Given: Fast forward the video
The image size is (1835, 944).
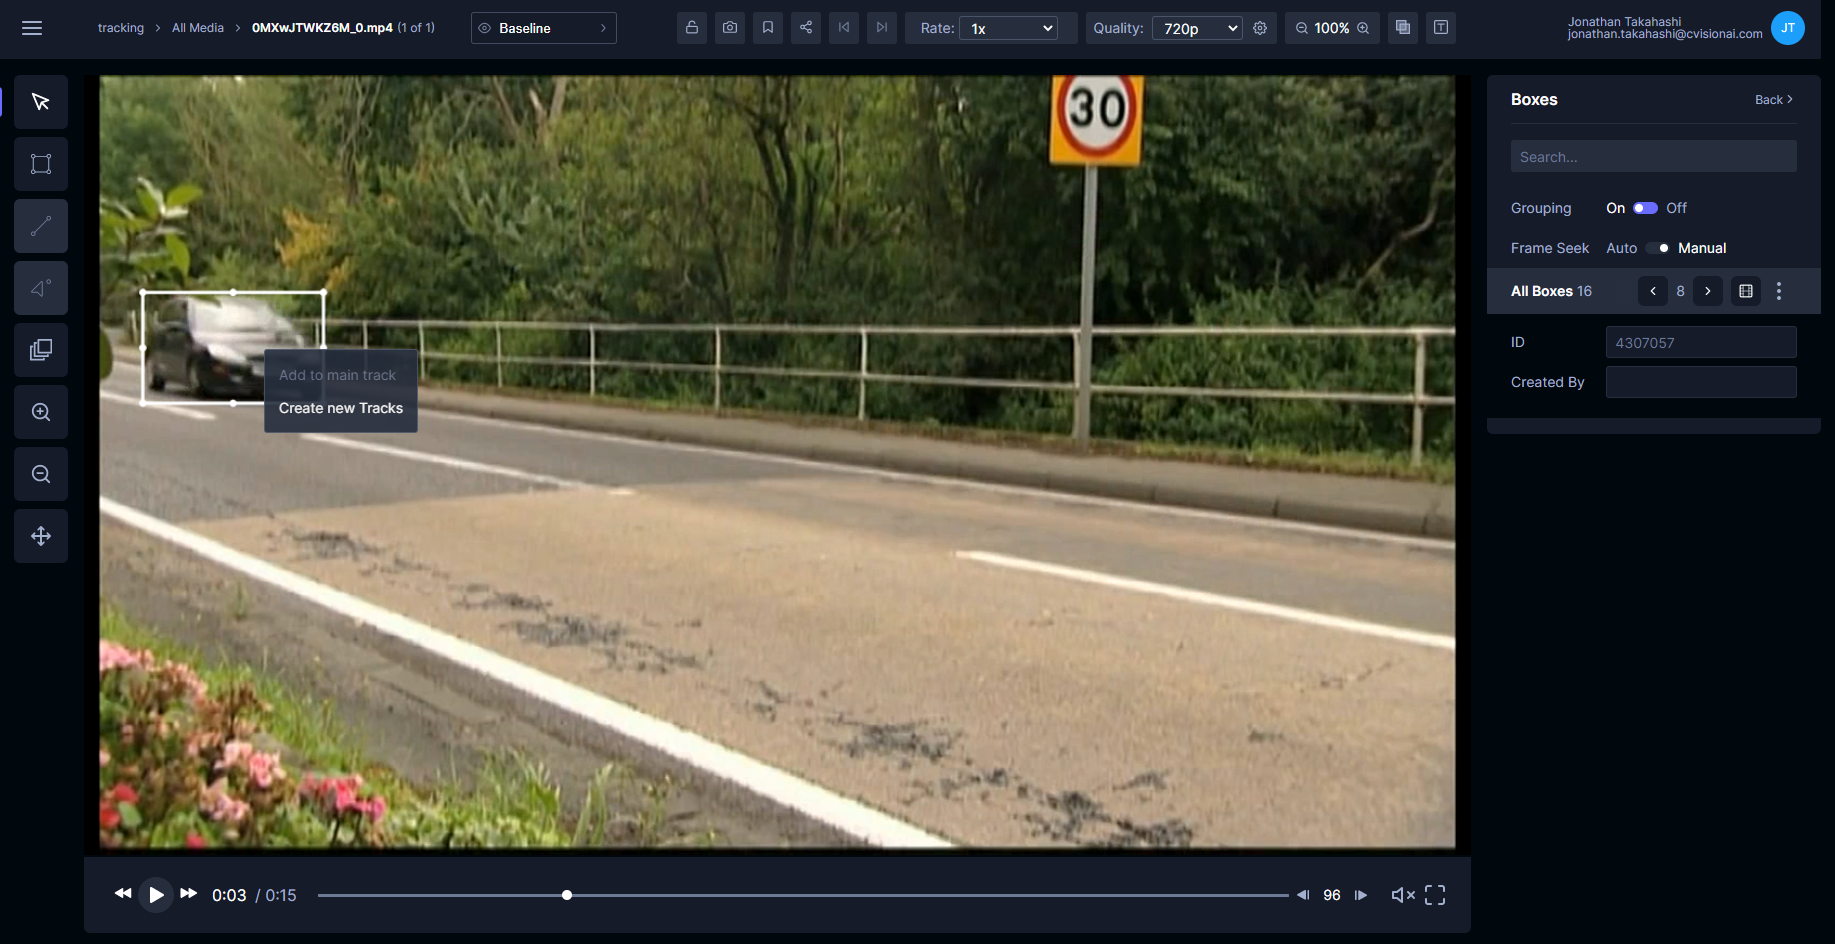Looking at the screenshot, I should tap(189, 893).
